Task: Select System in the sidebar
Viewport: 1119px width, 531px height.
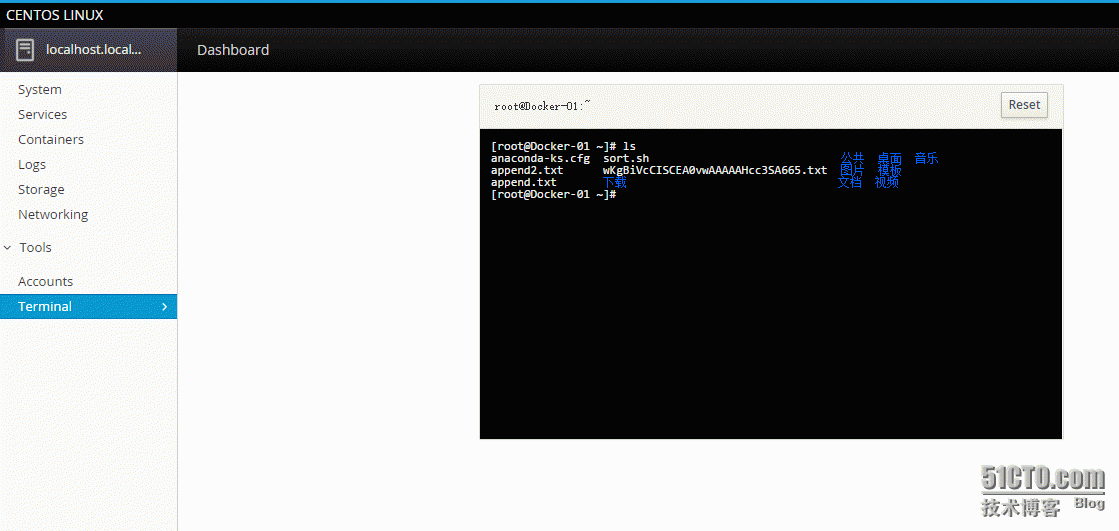Action: pyautogui.click(x=40, y=89)
